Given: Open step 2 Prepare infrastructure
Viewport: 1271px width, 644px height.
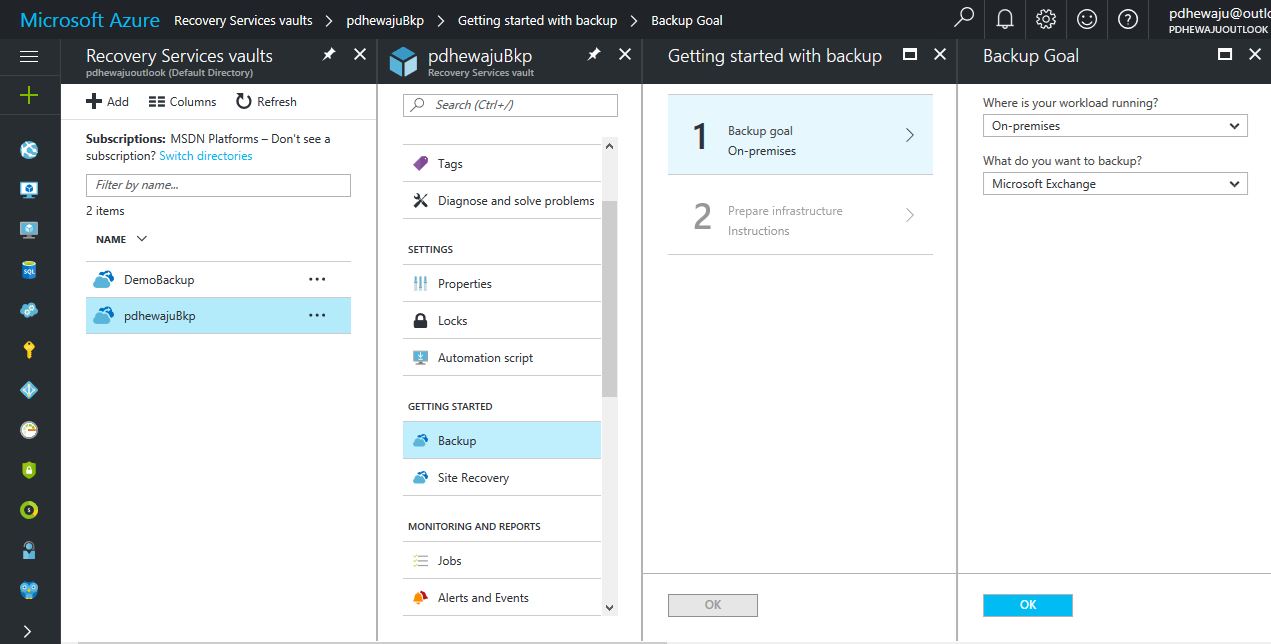Looking at the screenshot, I should 800,215.
